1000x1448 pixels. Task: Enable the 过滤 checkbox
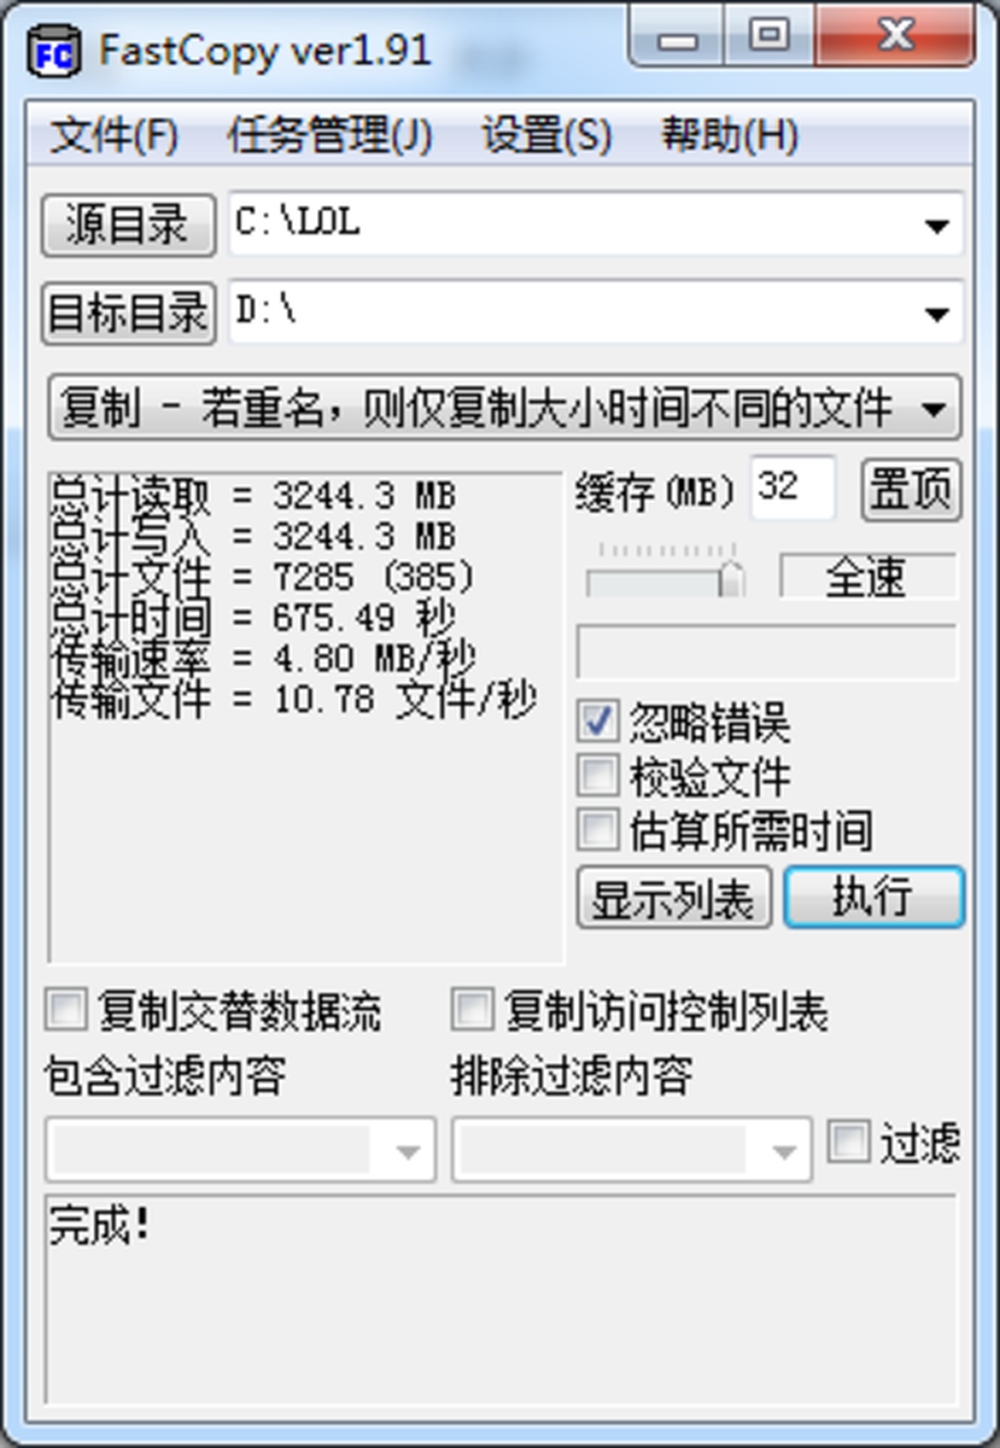click(848, 1141)
